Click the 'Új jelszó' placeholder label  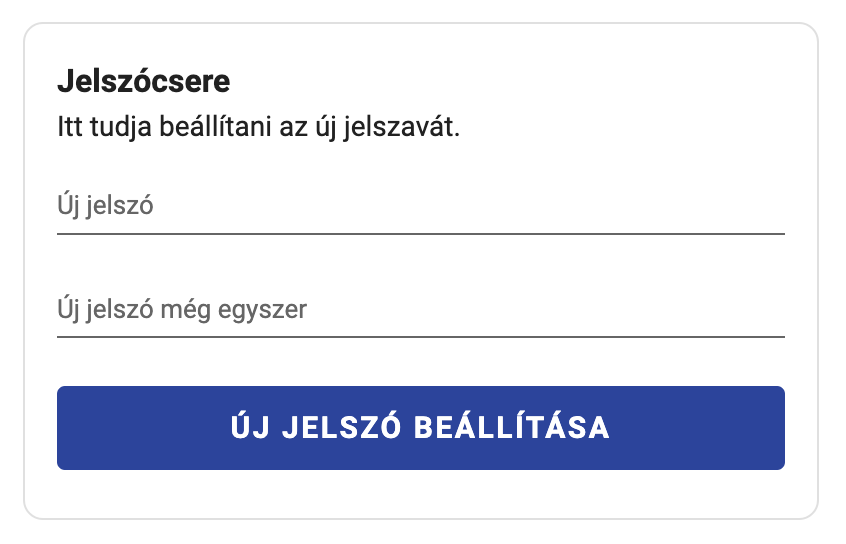104,208
